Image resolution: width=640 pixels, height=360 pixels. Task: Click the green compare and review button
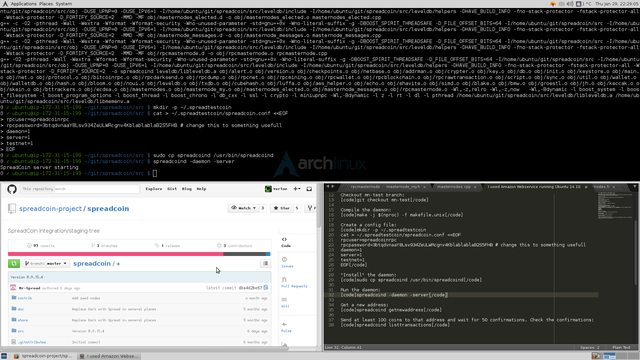(14, 264)
